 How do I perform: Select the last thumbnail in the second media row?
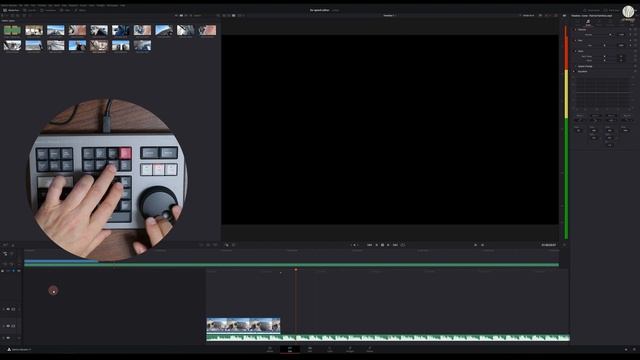[x=142, y=45]
